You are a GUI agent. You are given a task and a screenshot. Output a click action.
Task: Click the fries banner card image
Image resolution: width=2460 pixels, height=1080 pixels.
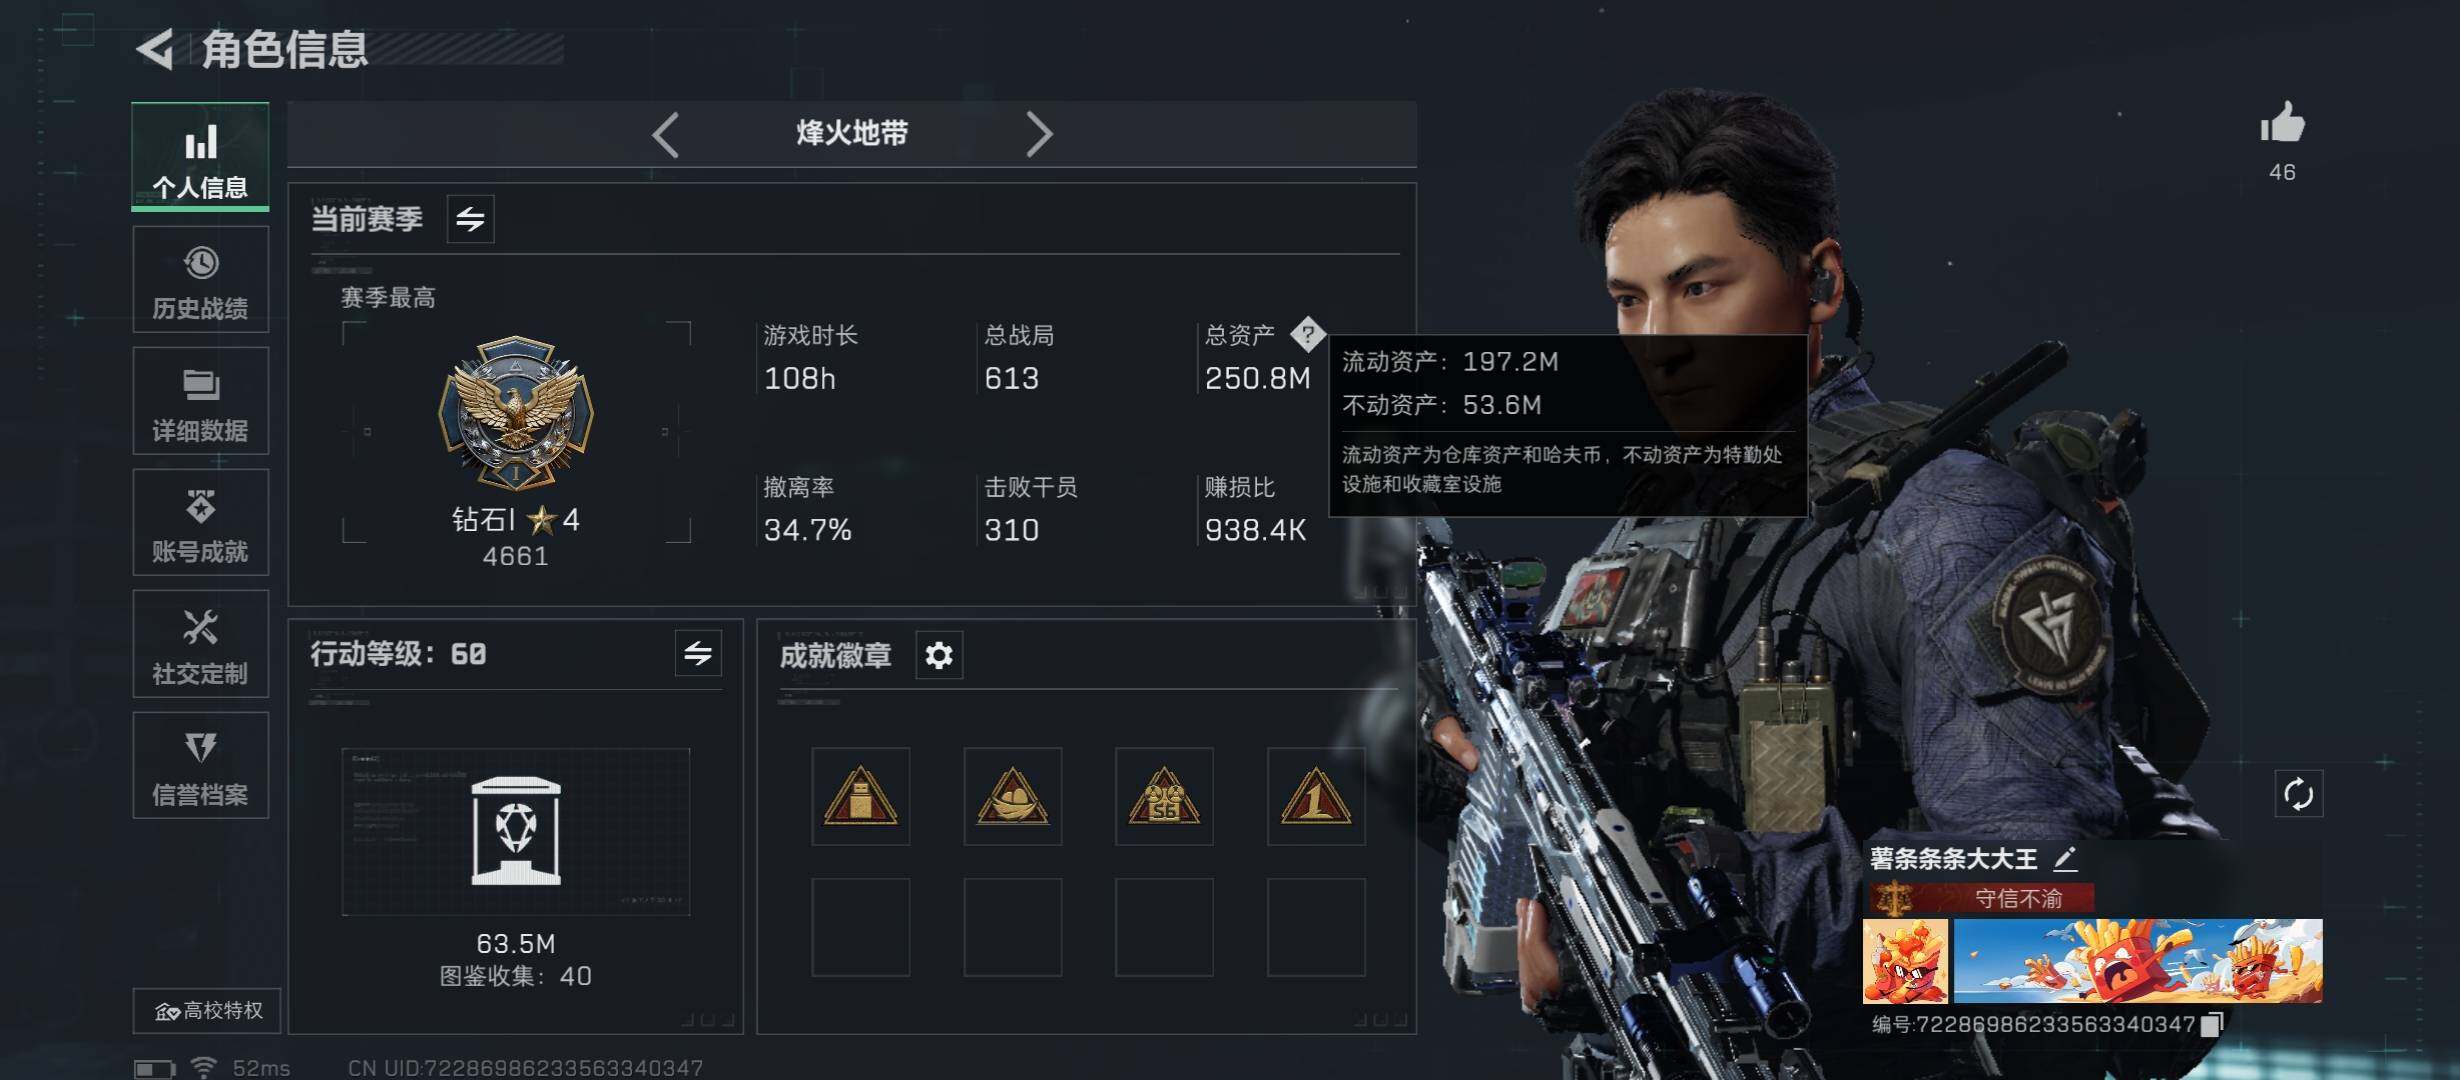pos(2137,961)
